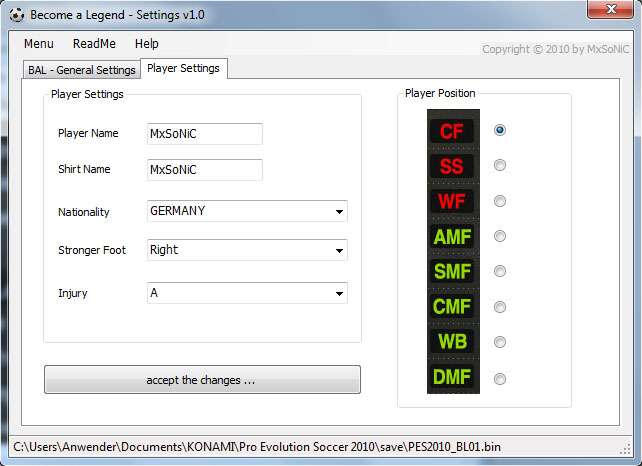The width and height of the screenshot is (642, 466).
Task: Expand the Stronger Foot dropdown
Action: pyautogui.click(x=246, y=250)
